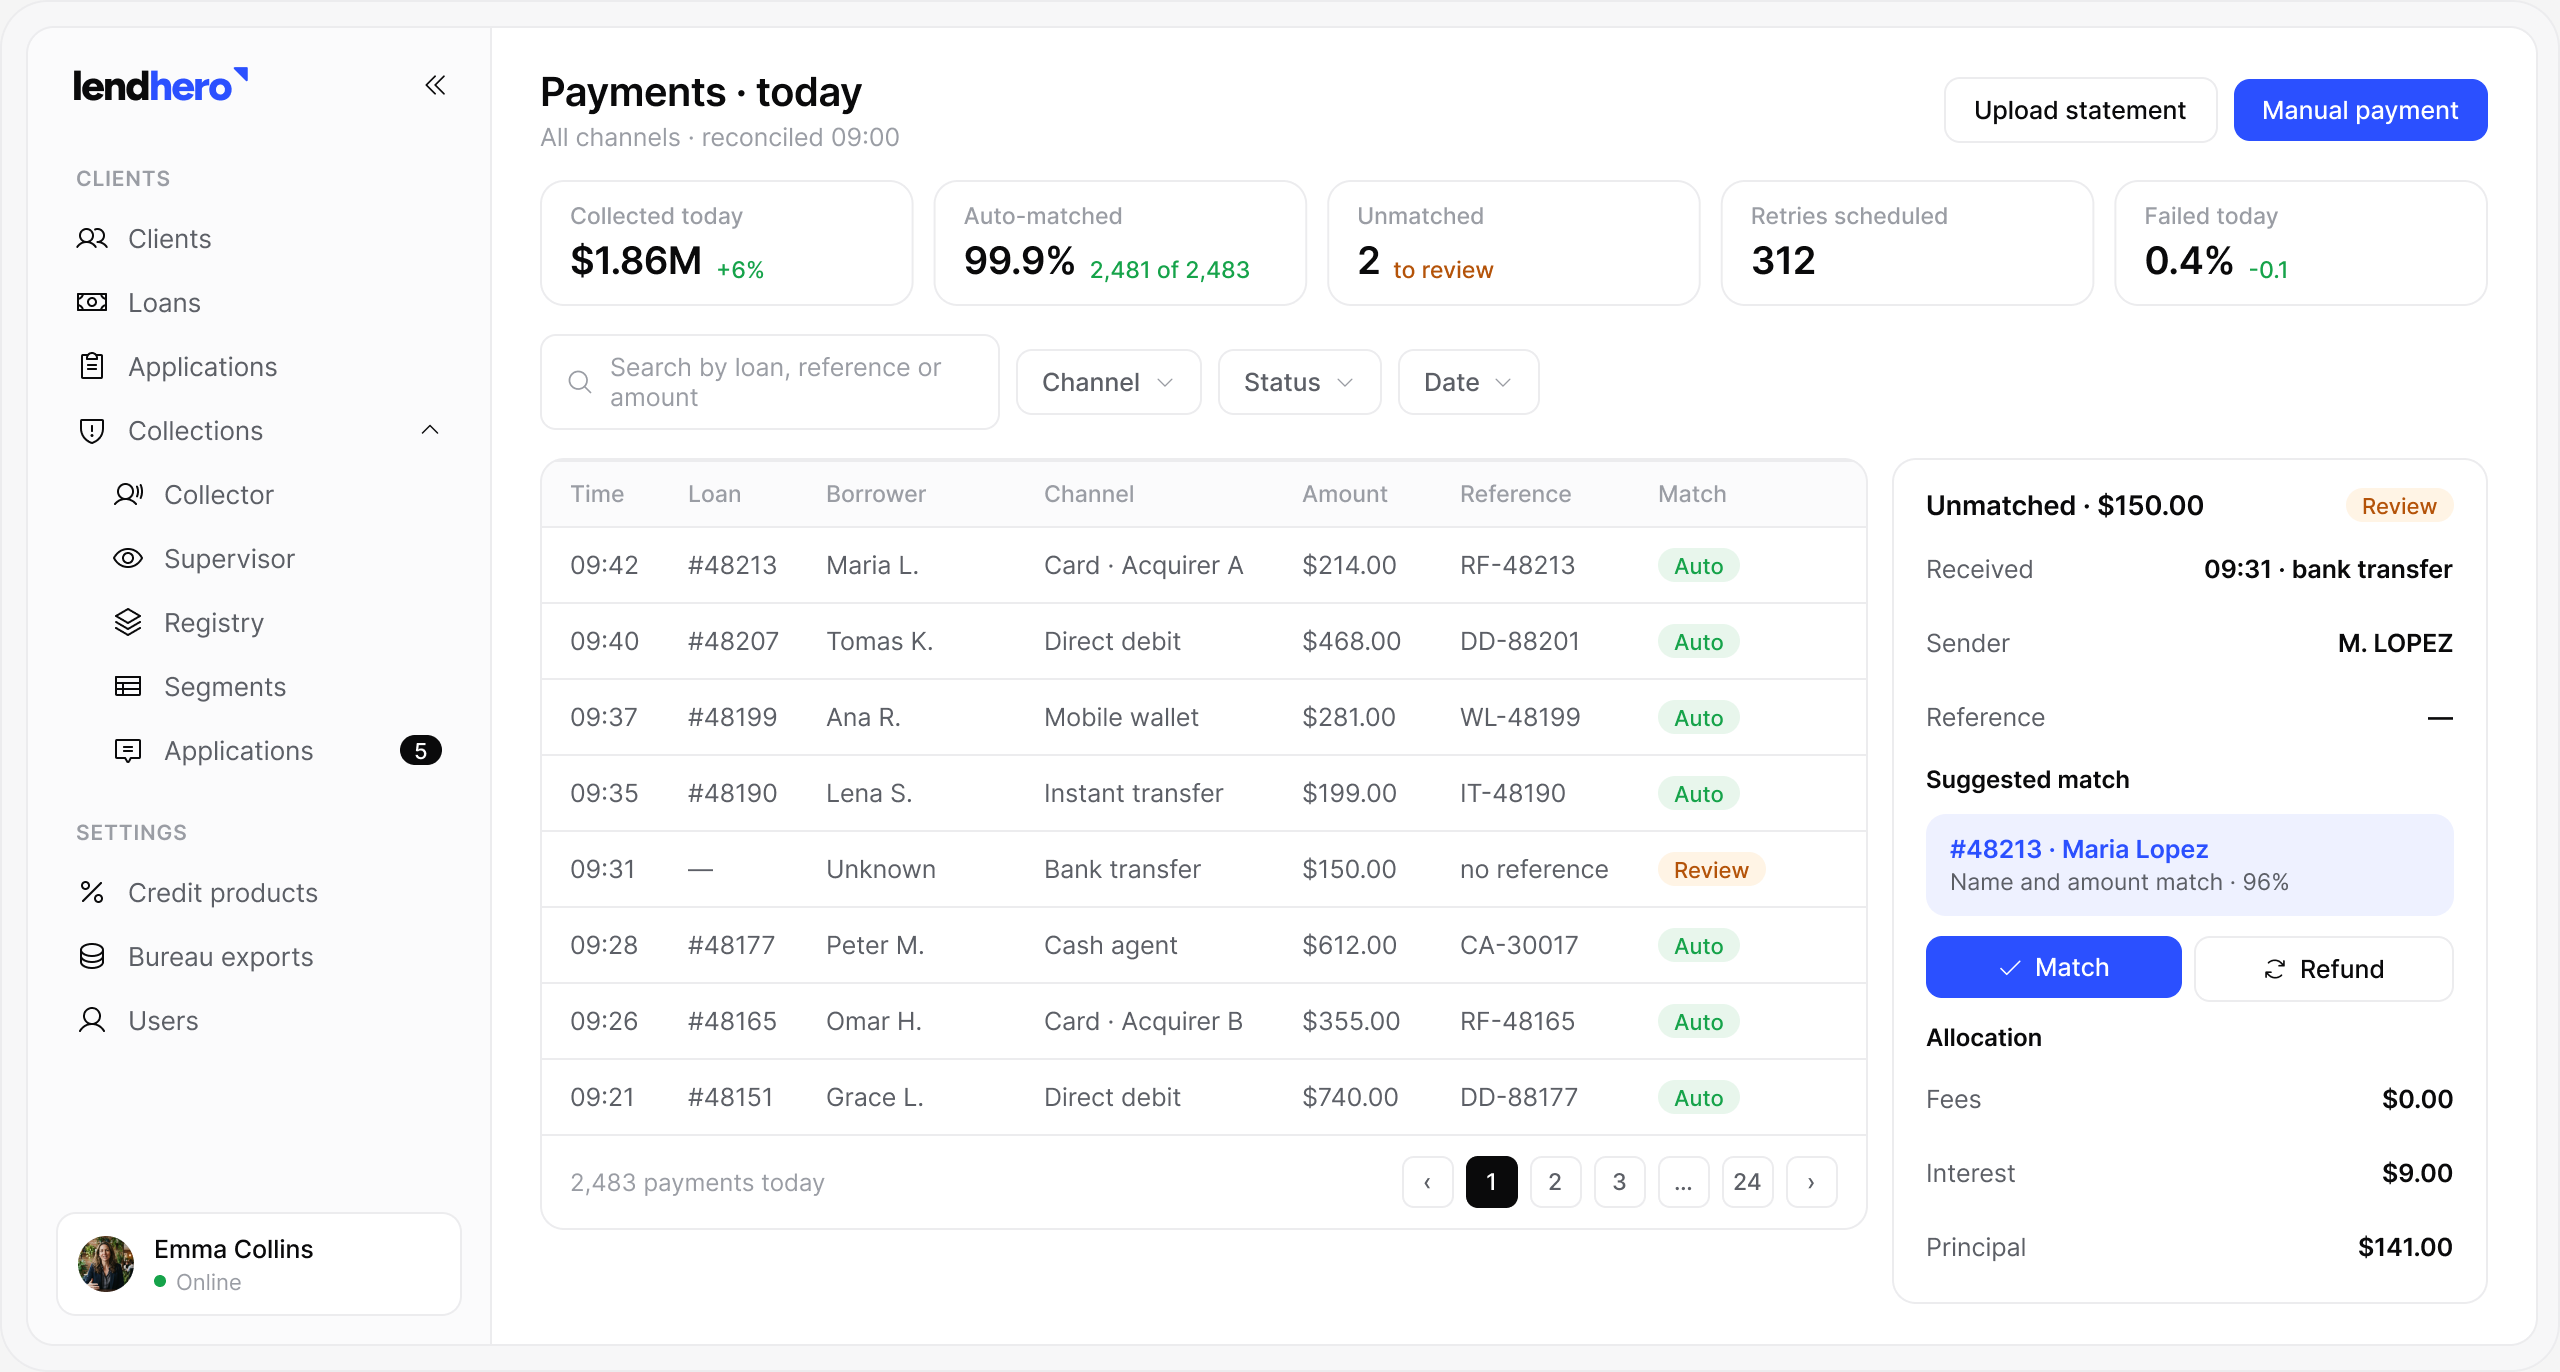Viewport: 2560px width, 1372px height.
Task: Click the Collector icon
Action: click(x=128, y=494)
